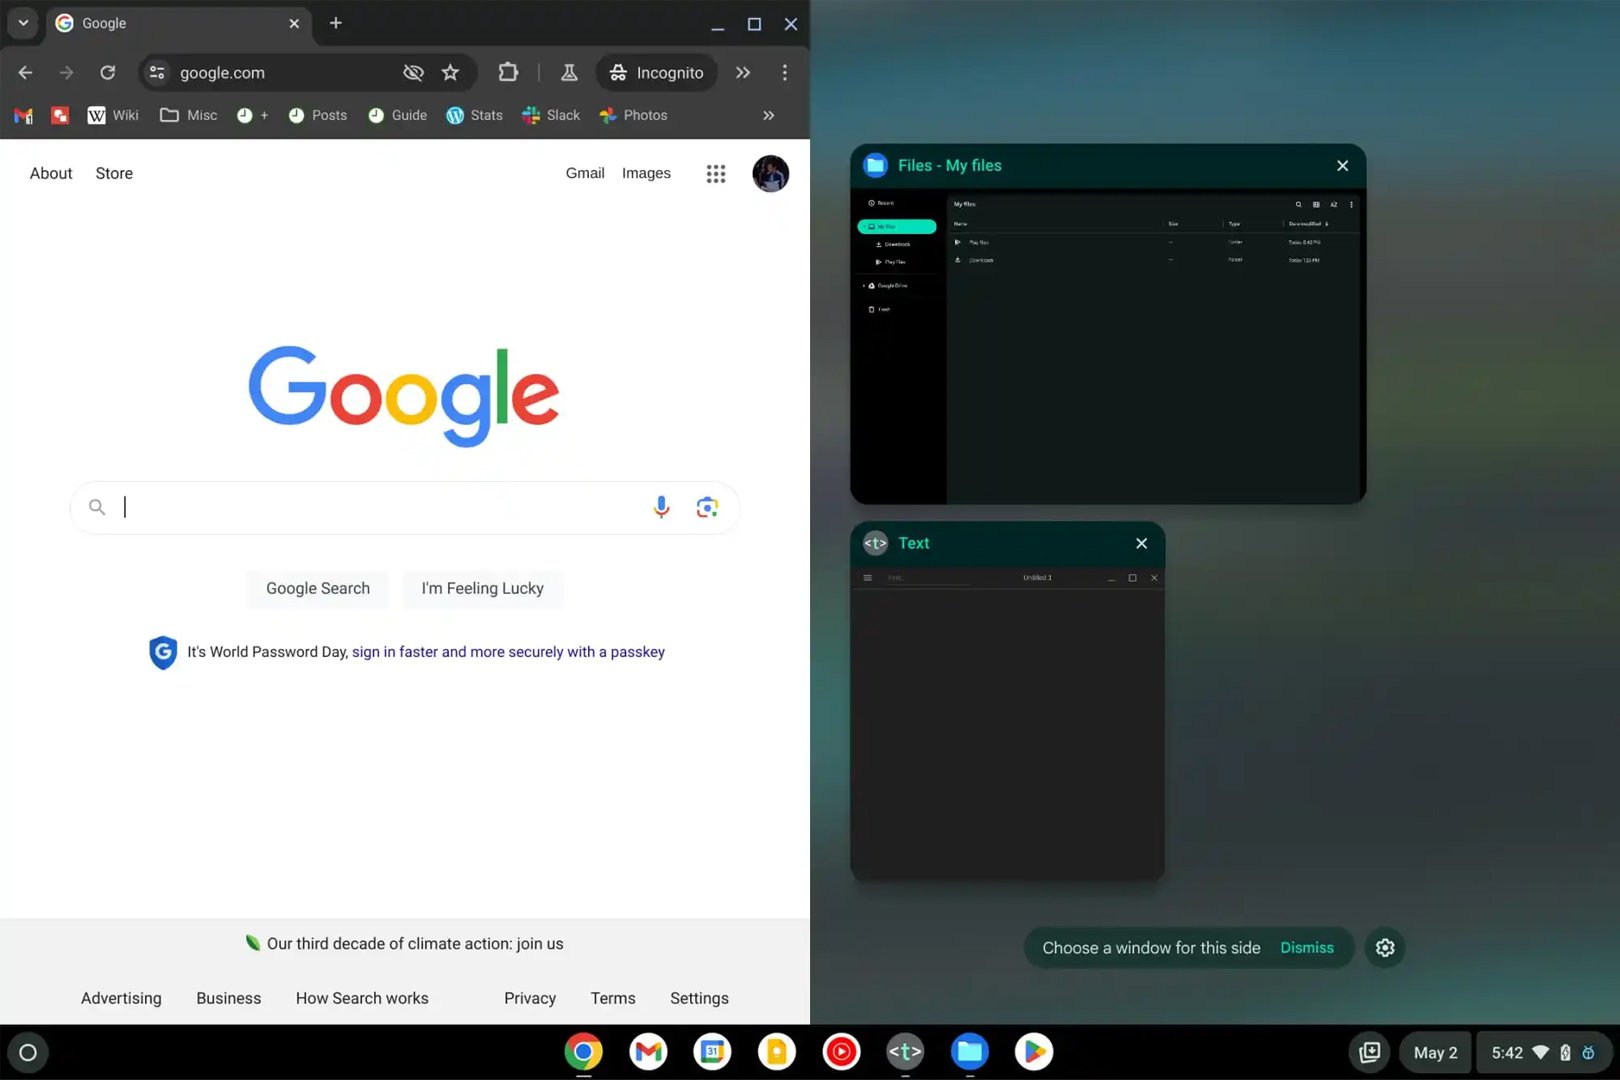Open Google Keep from the shelf
Screen dimensions: 1620x1080
777,1051
